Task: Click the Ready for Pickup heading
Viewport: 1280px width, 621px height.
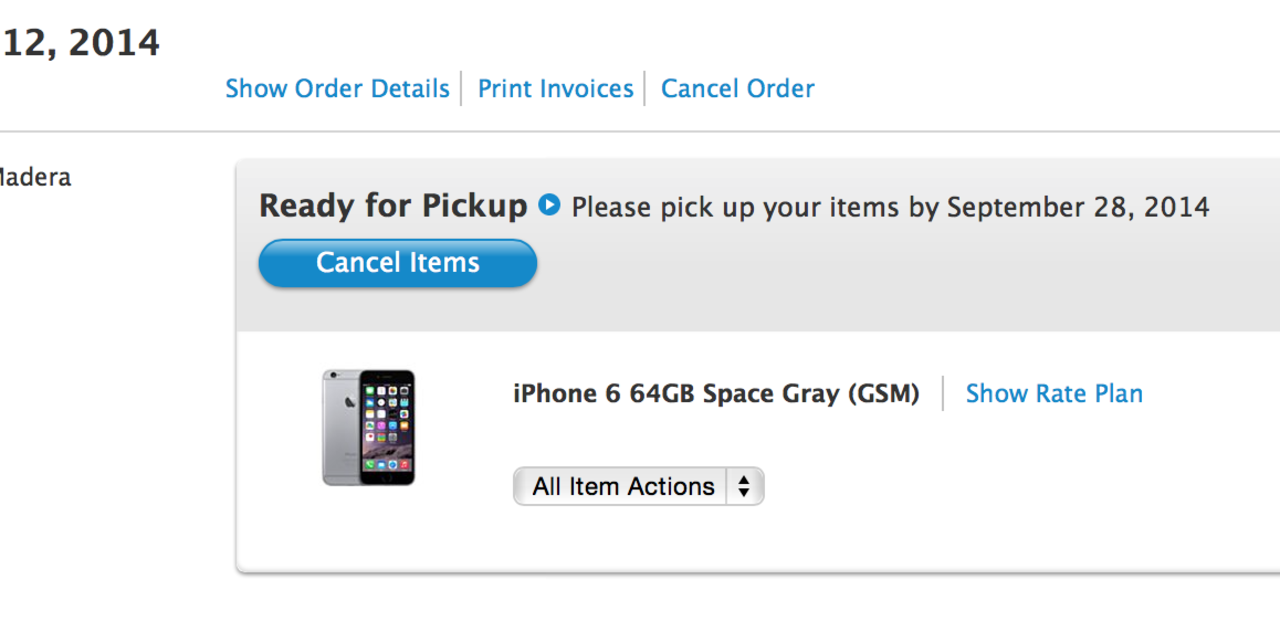Action: click(x=392, y=206)
